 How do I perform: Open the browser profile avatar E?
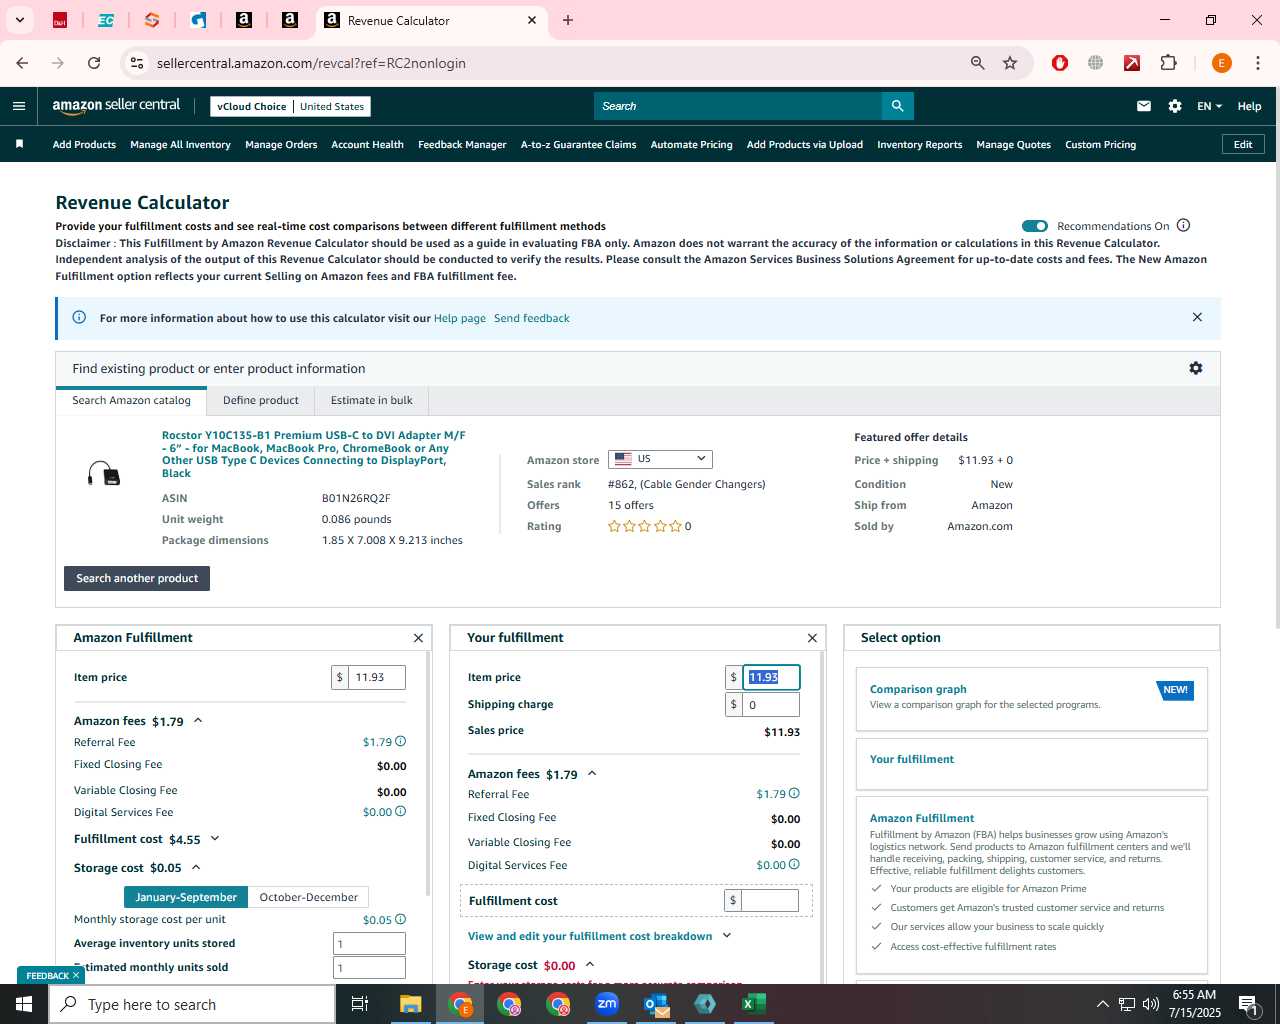[x=1221, y=63]
